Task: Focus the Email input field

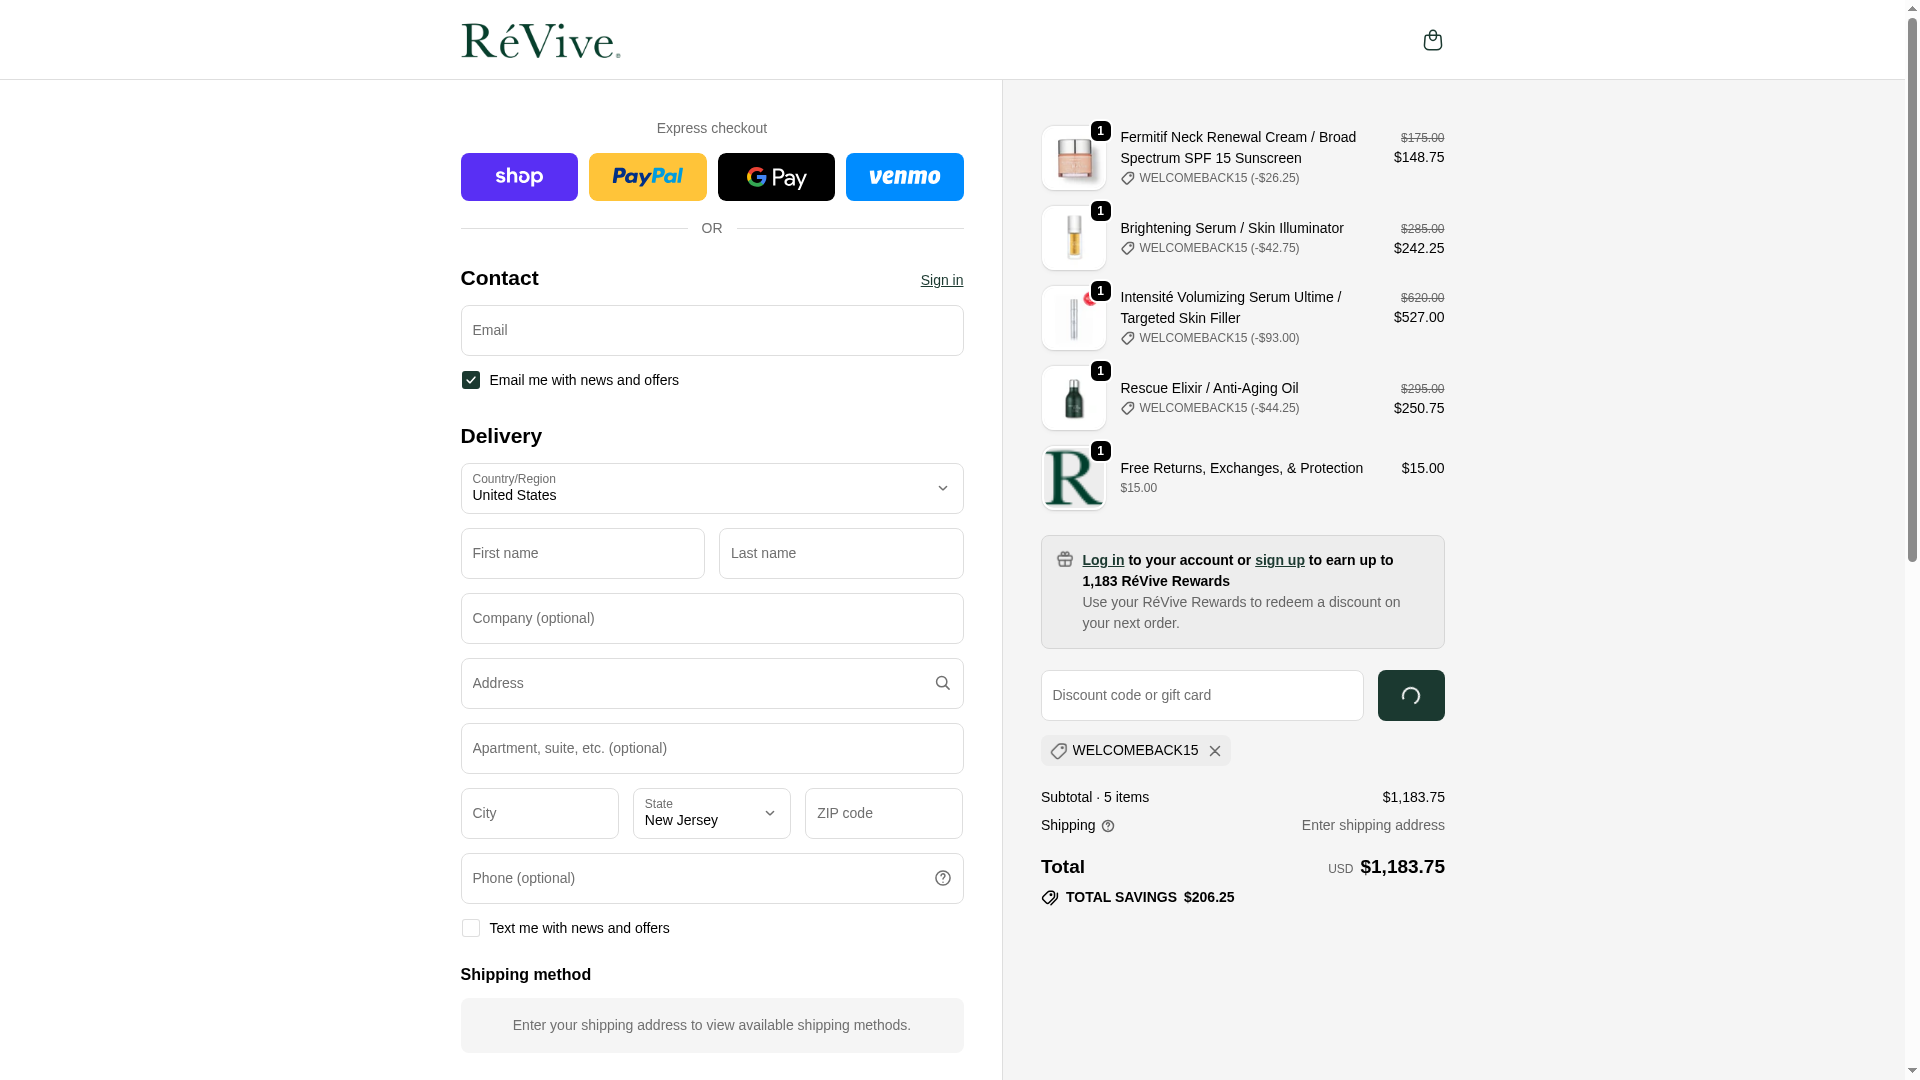Action: 711,330
